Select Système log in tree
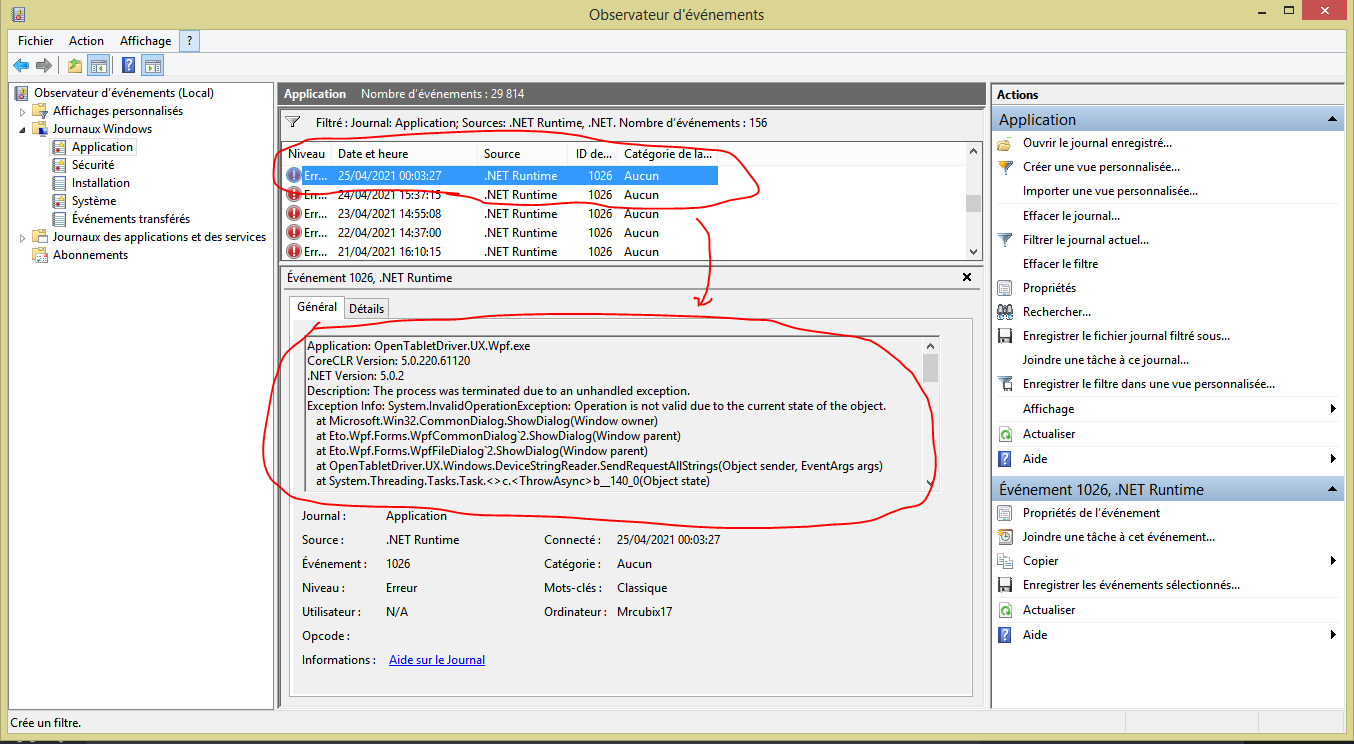The image size is (1354, 744). (x=94, y=201)
